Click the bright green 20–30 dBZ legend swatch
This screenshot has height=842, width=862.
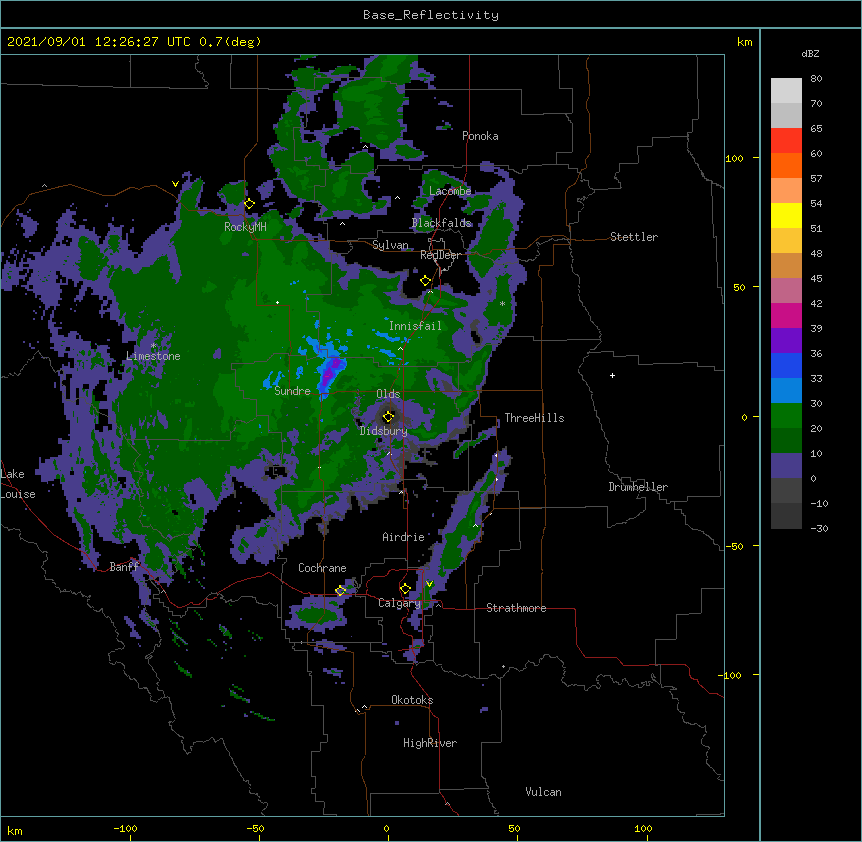tap(786, 416)
